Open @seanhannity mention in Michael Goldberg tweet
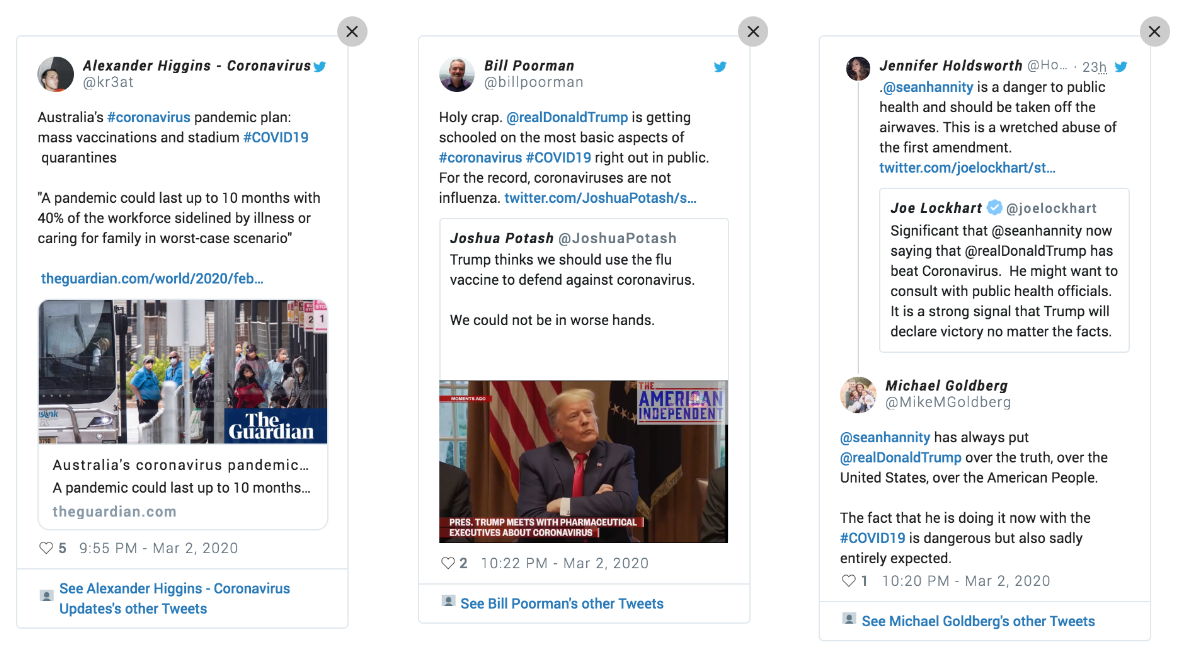Screen dimensions: 1200x664 coord(885,437)
